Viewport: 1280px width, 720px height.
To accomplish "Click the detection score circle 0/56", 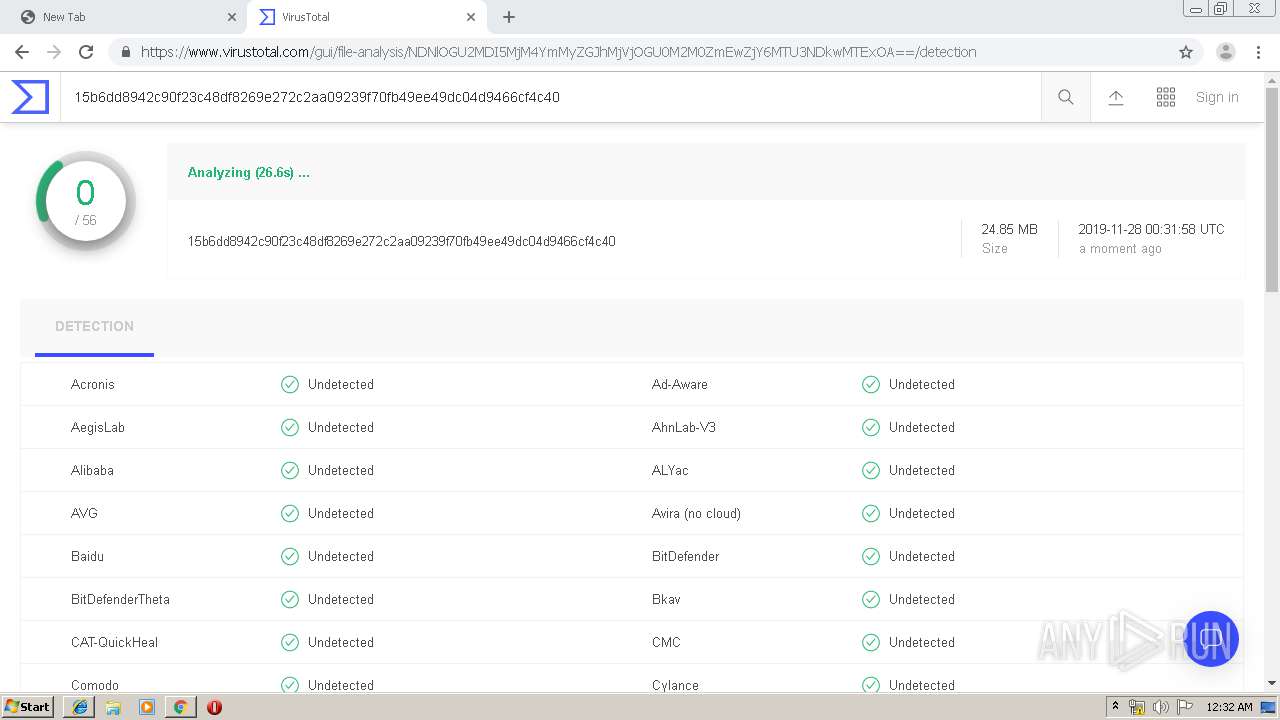I will (86, 201).
